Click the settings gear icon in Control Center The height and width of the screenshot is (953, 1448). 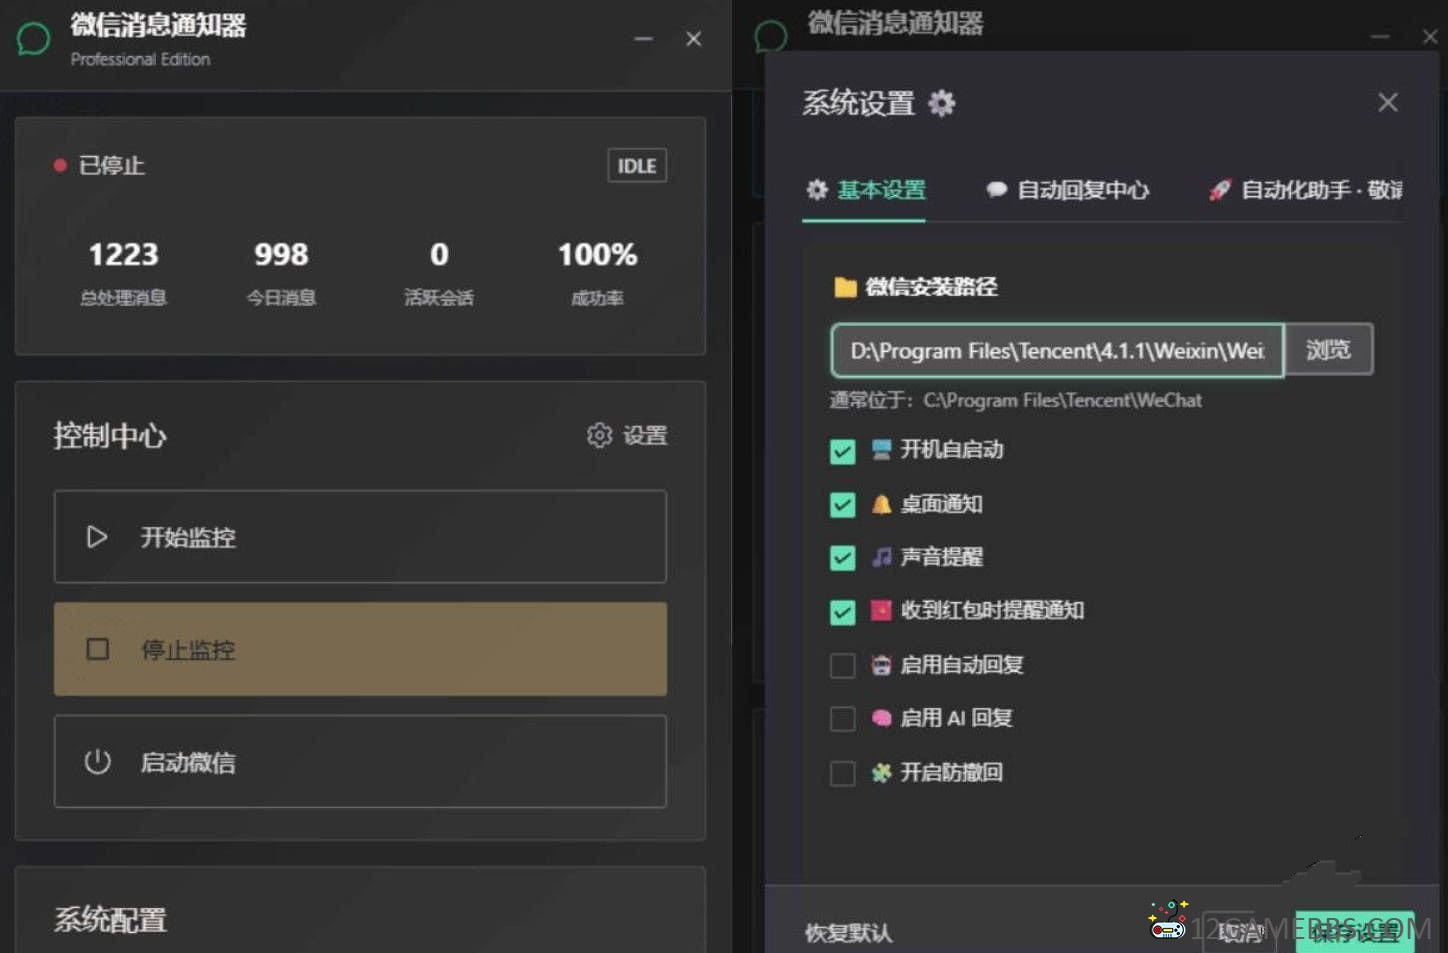599,435
